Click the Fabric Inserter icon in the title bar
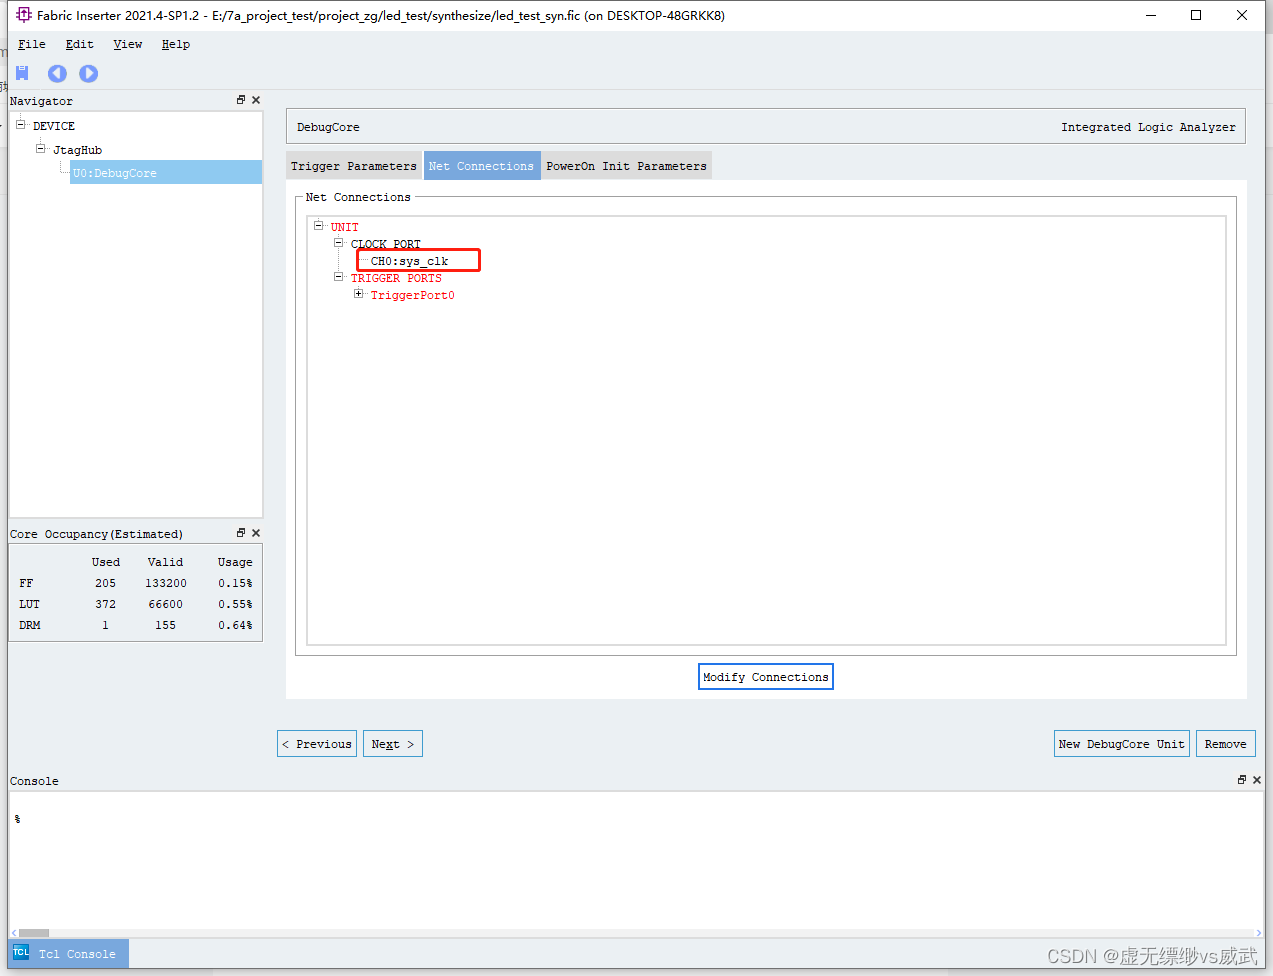 tap(22, 15)
